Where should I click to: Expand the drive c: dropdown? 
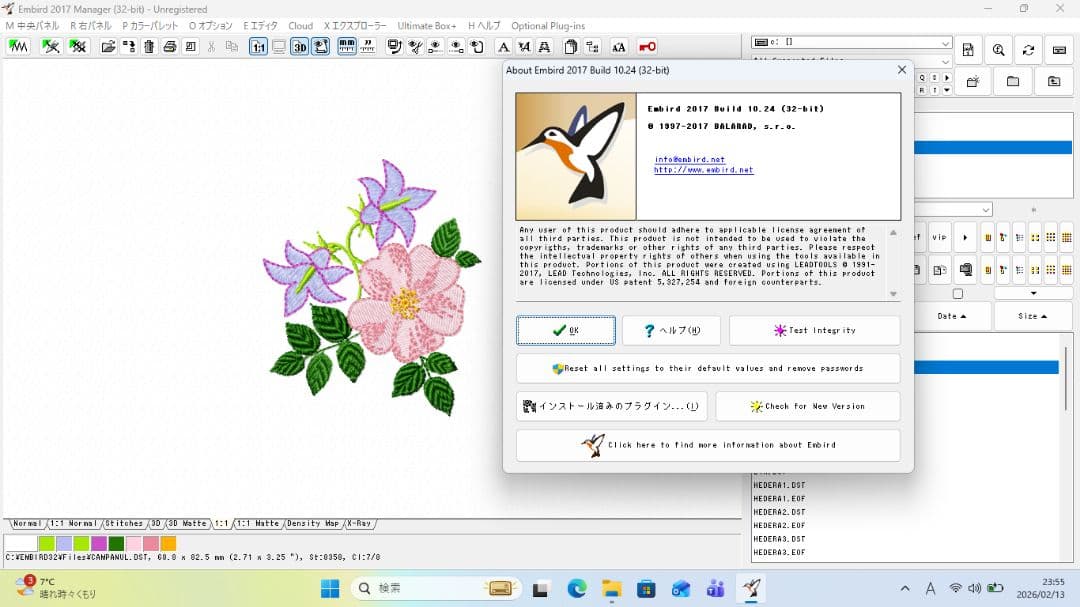pos(945,43)
